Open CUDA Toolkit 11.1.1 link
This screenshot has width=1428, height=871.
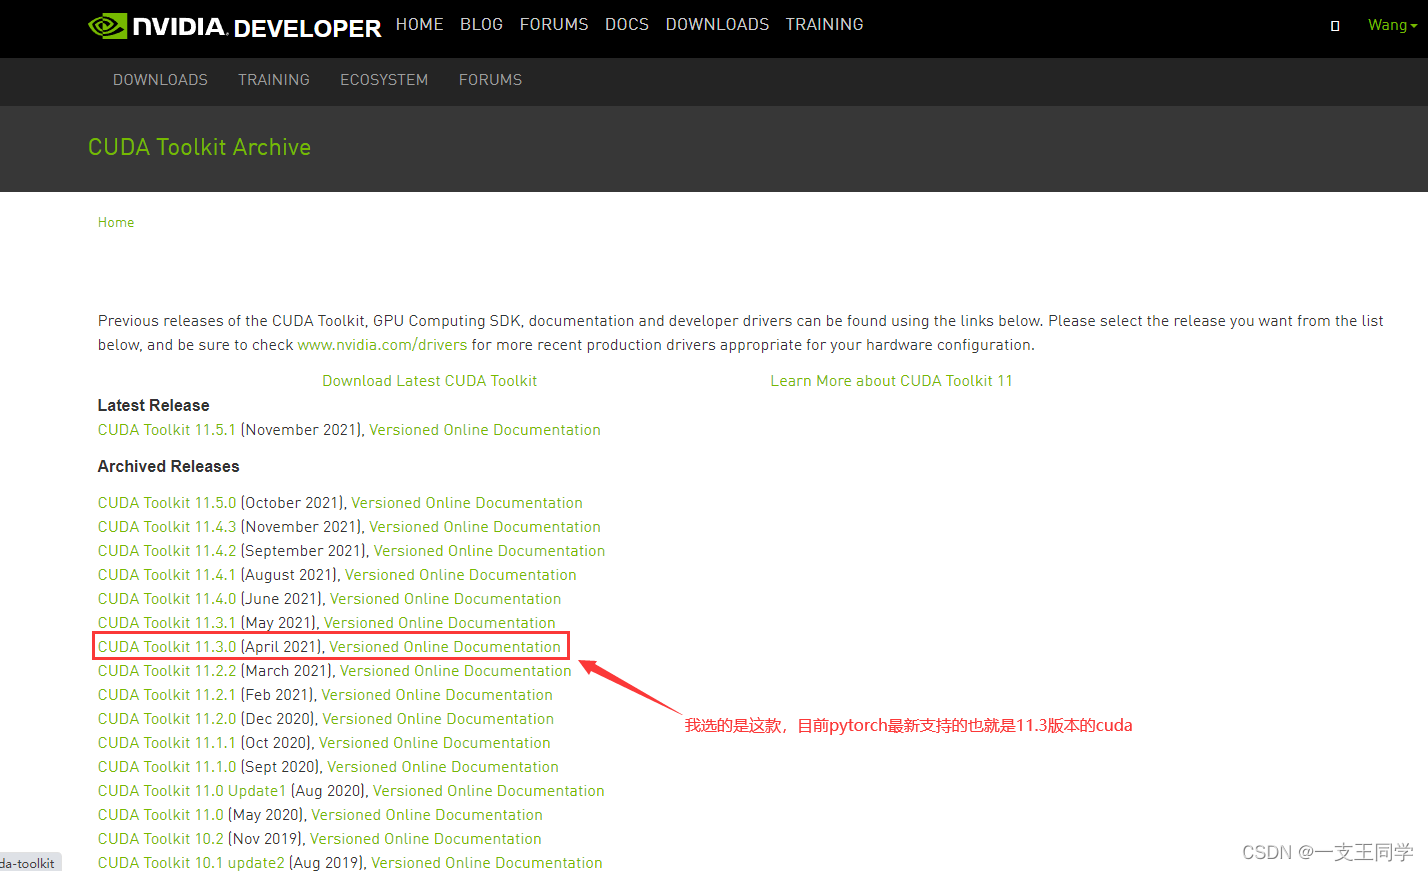coord(167,743)
